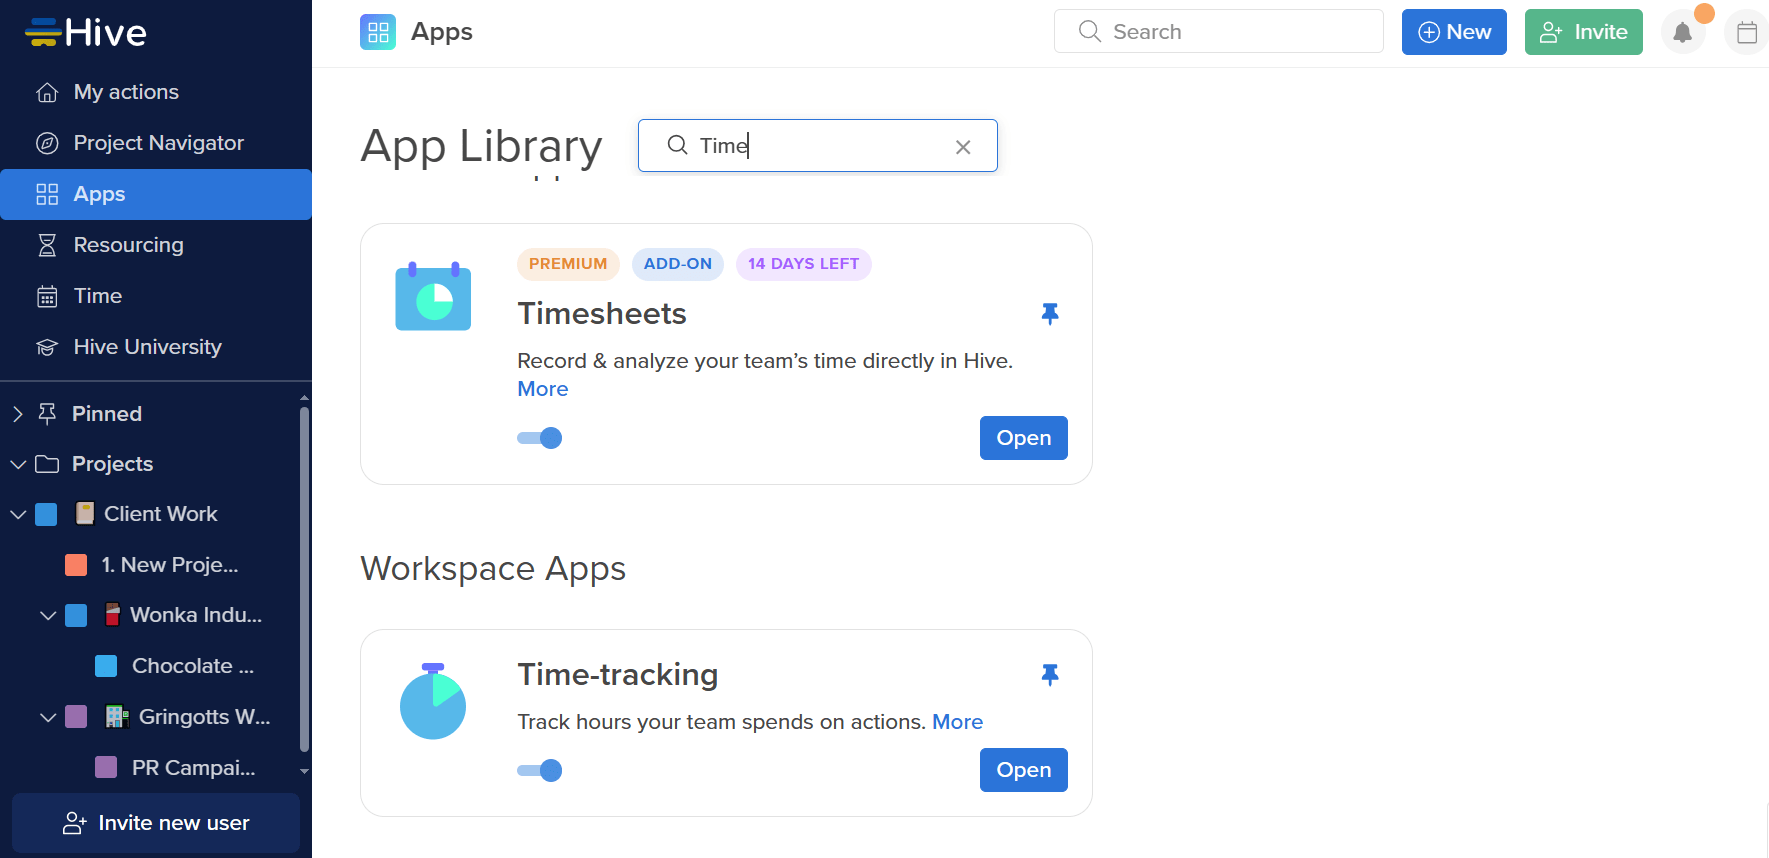Click the magnifier icon in App Library search
This screenshot has height=858, width=1769.
point(677,145)
